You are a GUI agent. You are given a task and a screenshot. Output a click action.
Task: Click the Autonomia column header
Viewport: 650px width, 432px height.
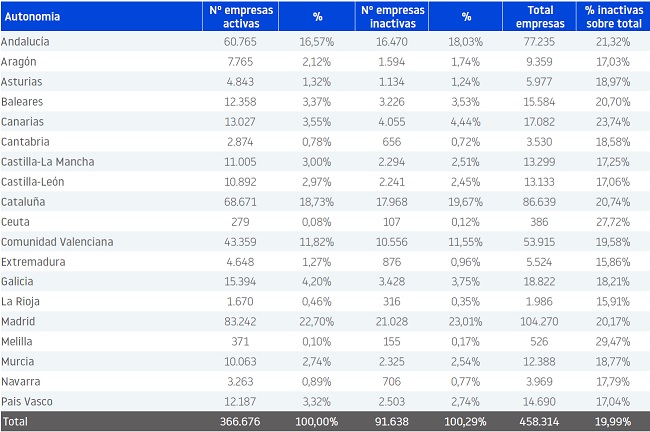(32, 17)
